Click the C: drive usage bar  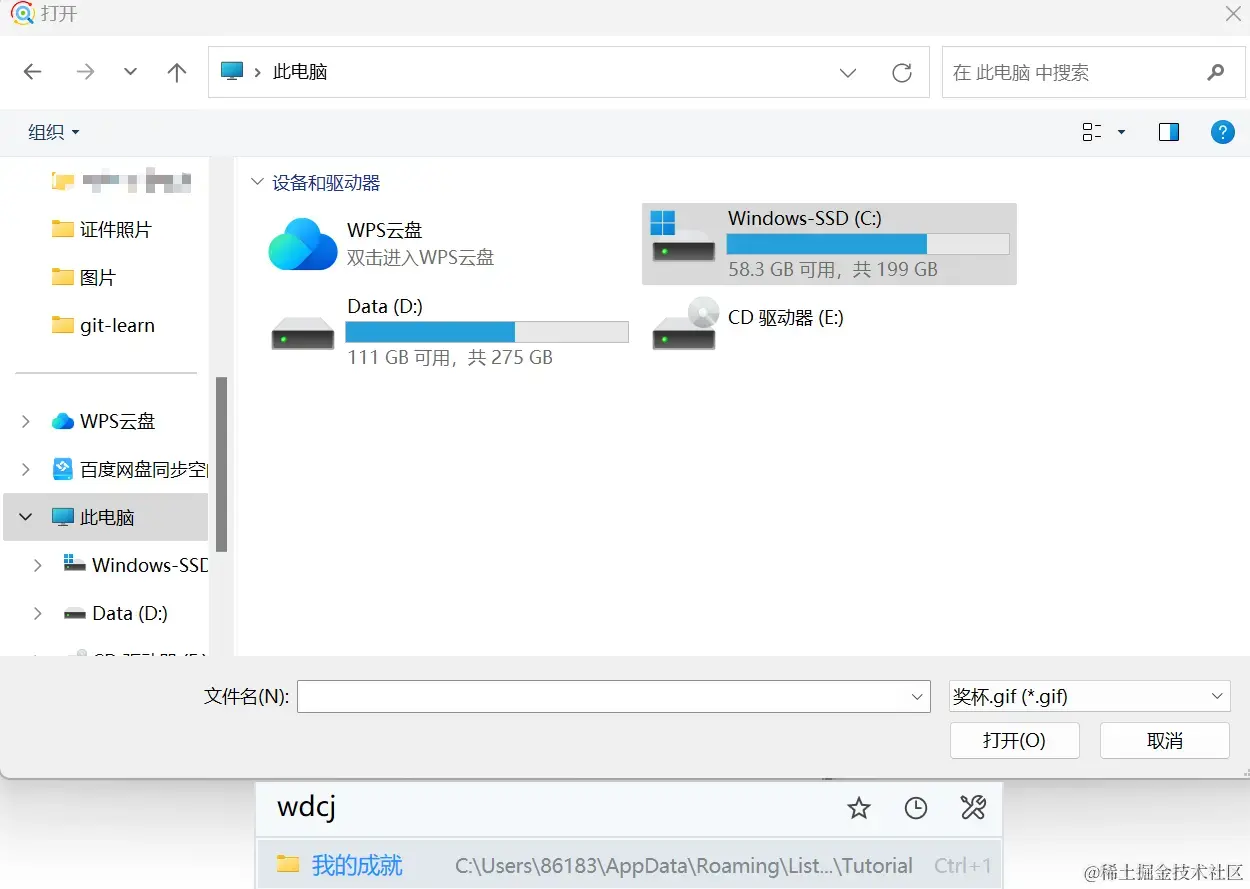coord(868,244)
